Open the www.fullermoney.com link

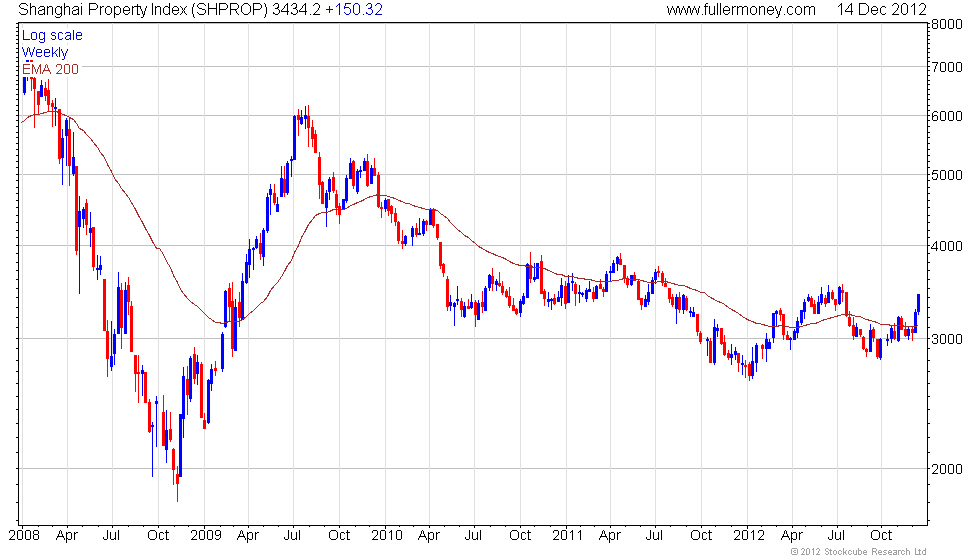coord(741,9)
